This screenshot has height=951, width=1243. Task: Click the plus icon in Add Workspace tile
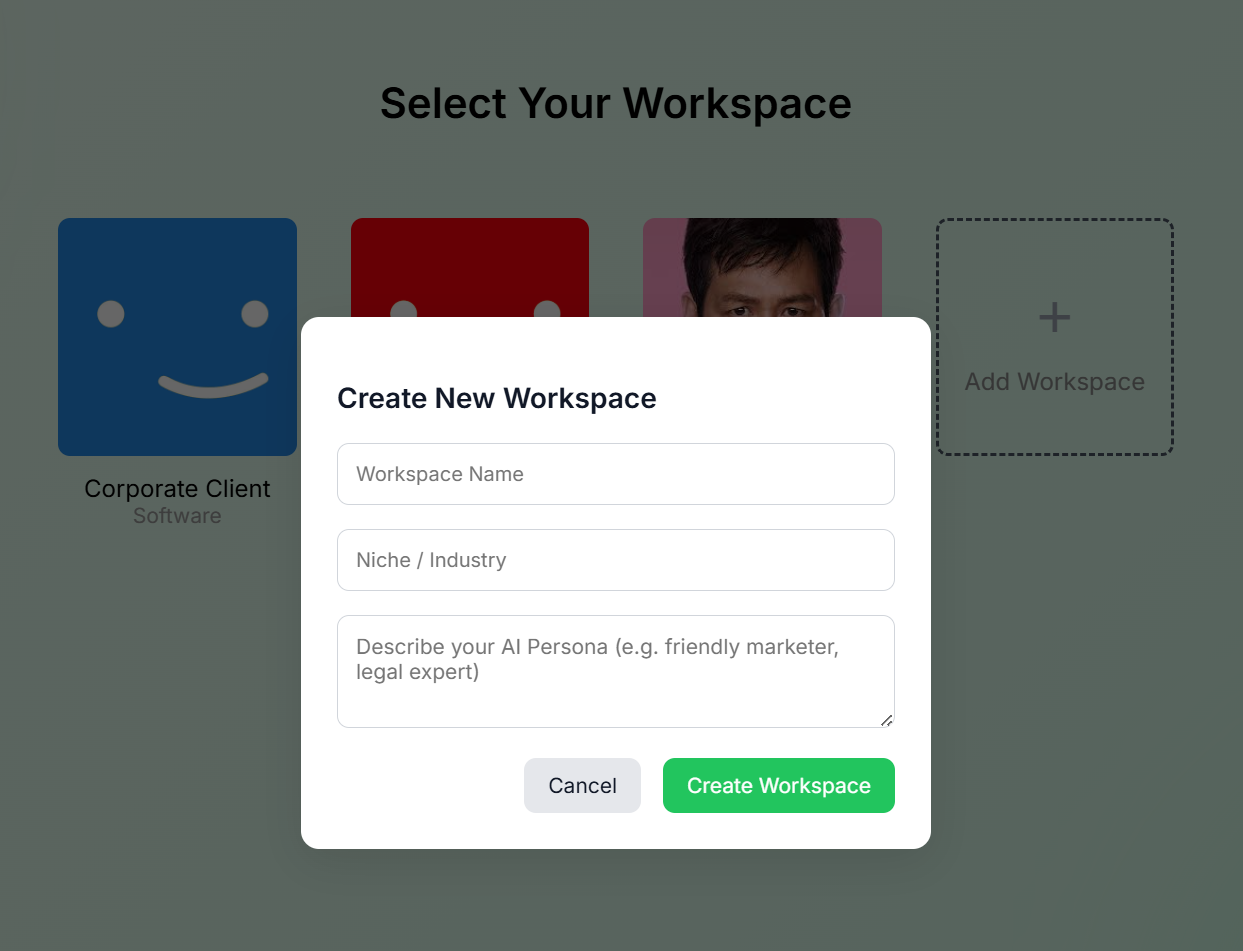tap(1054, 316)
